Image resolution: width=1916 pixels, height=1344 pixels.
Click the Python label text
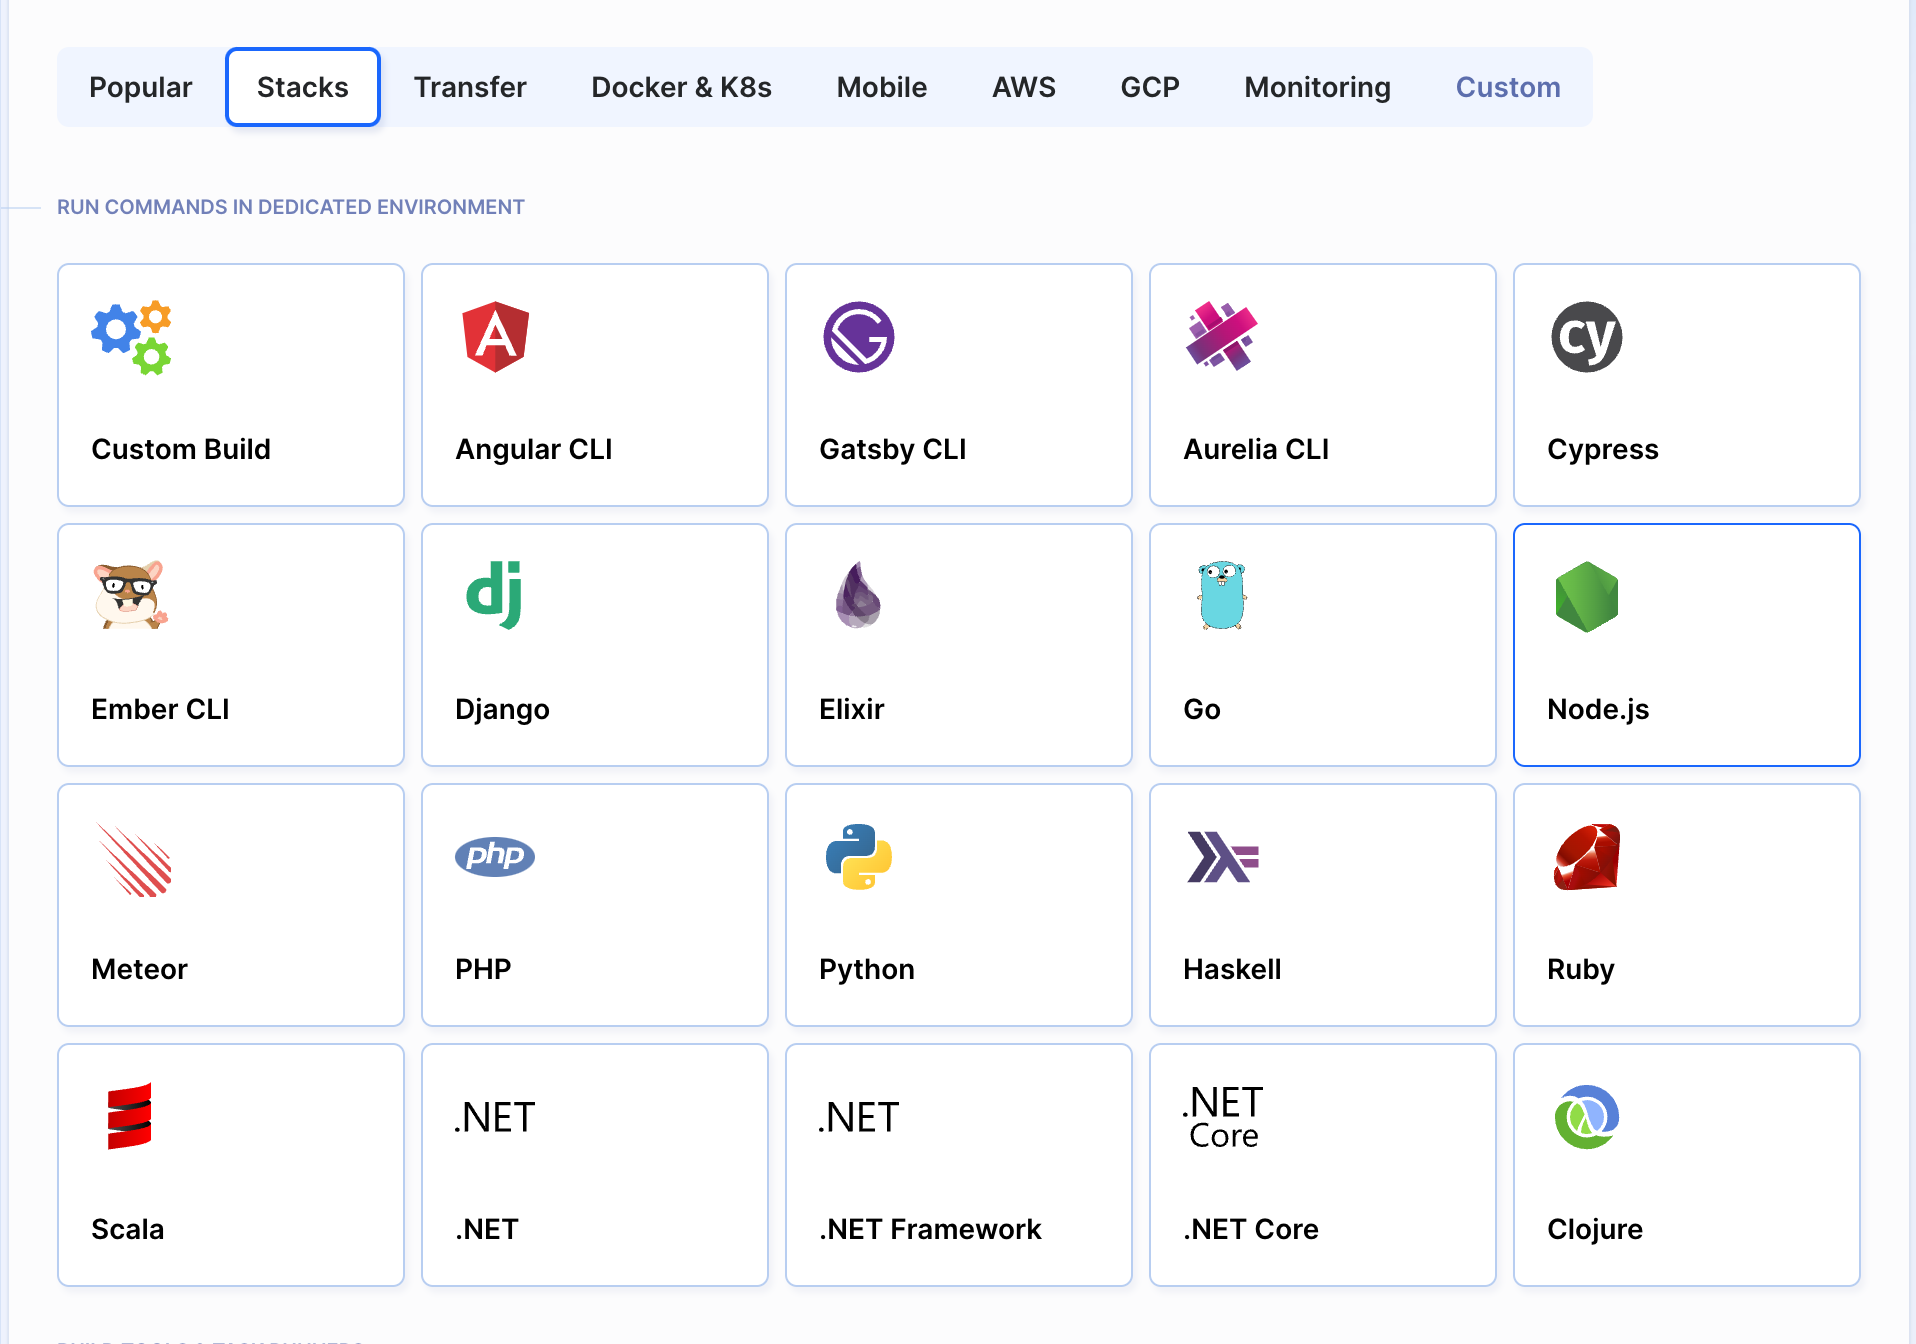coord(867,969)
